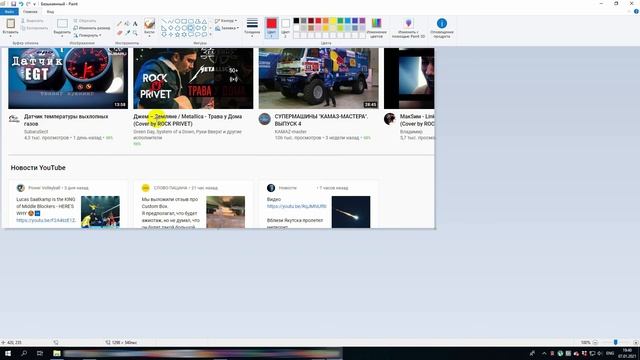The width and height of the screenshot is (640, 360).
Task: Choose the Five-point star shape
Action: click(x=178, y=35)
